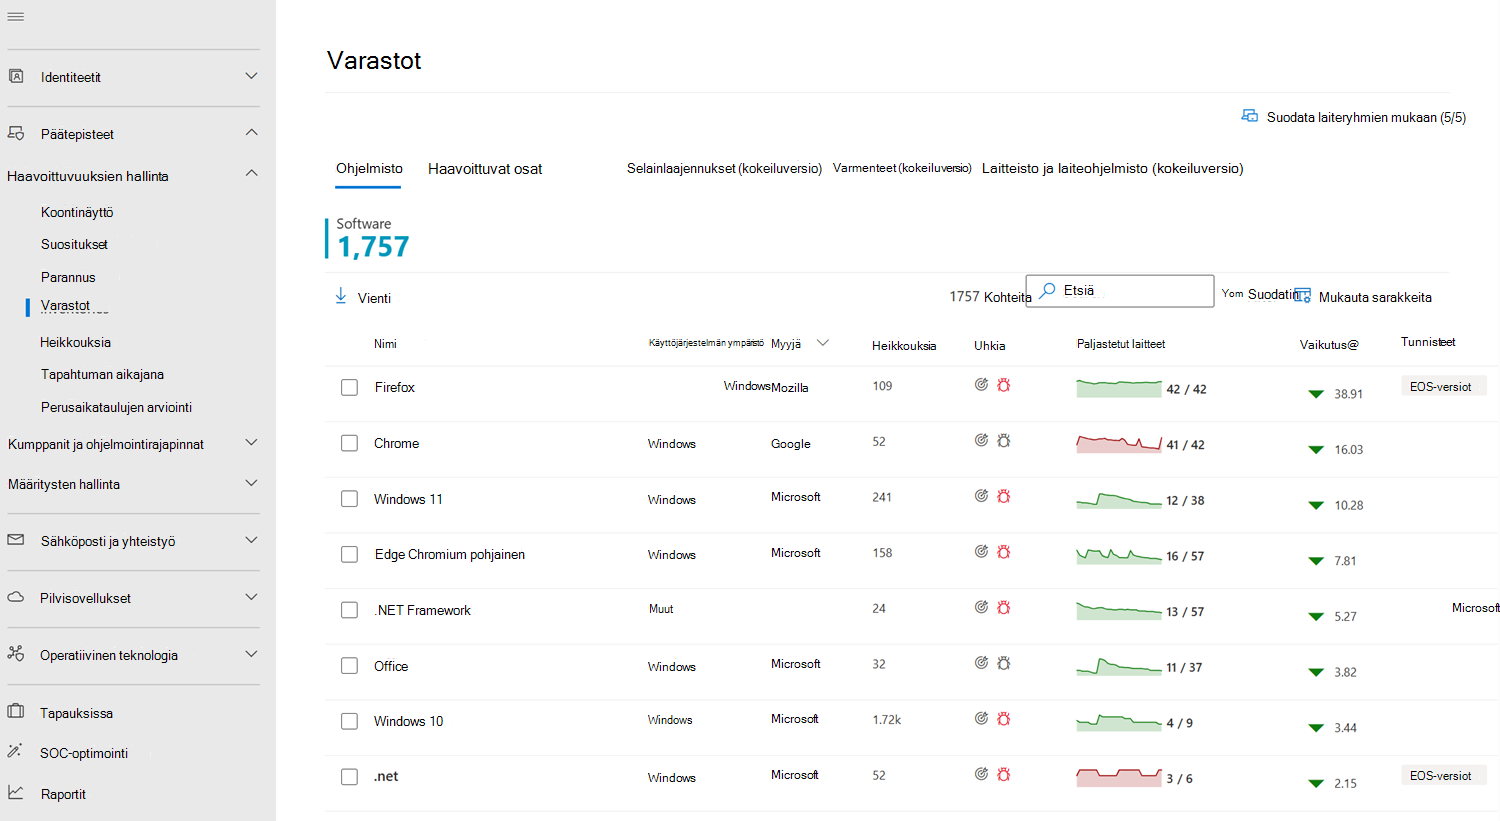Tick the checkbox next to Office

pyautogui.click(x=349, y=666)
